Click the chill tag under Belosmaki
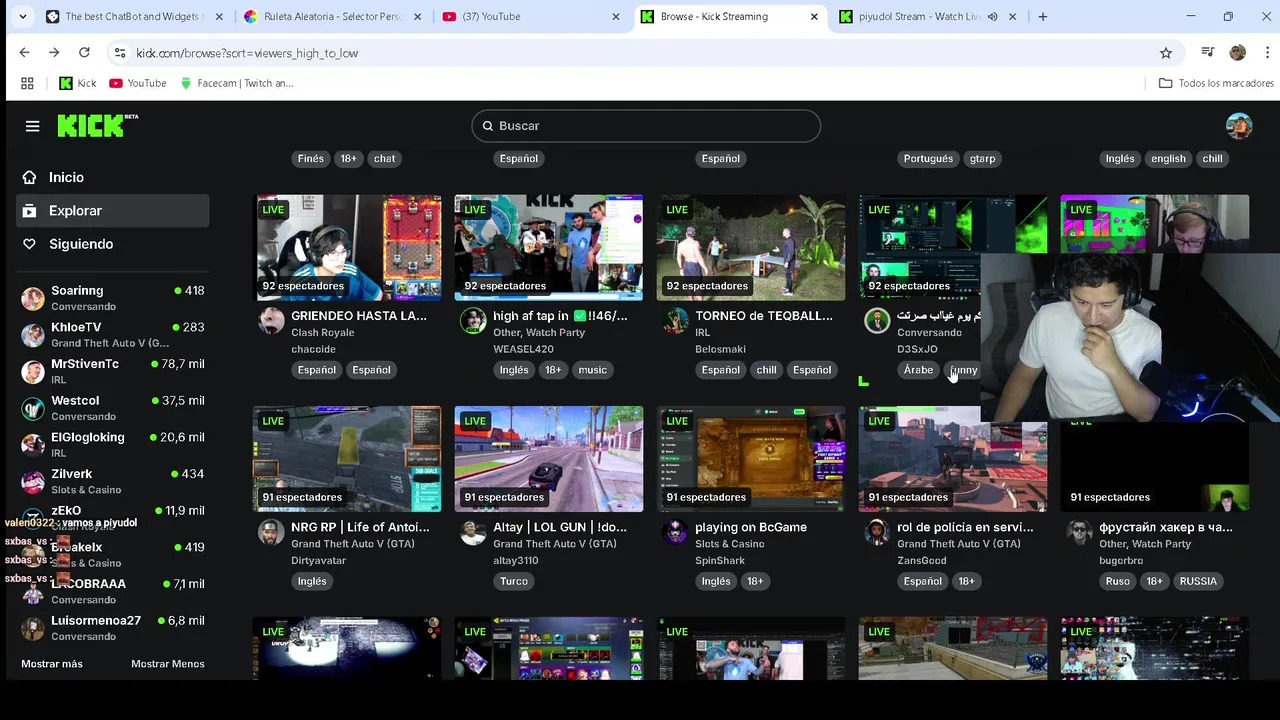The height and width of the screenshot is (720, 1280). click(x=766, y=370)
